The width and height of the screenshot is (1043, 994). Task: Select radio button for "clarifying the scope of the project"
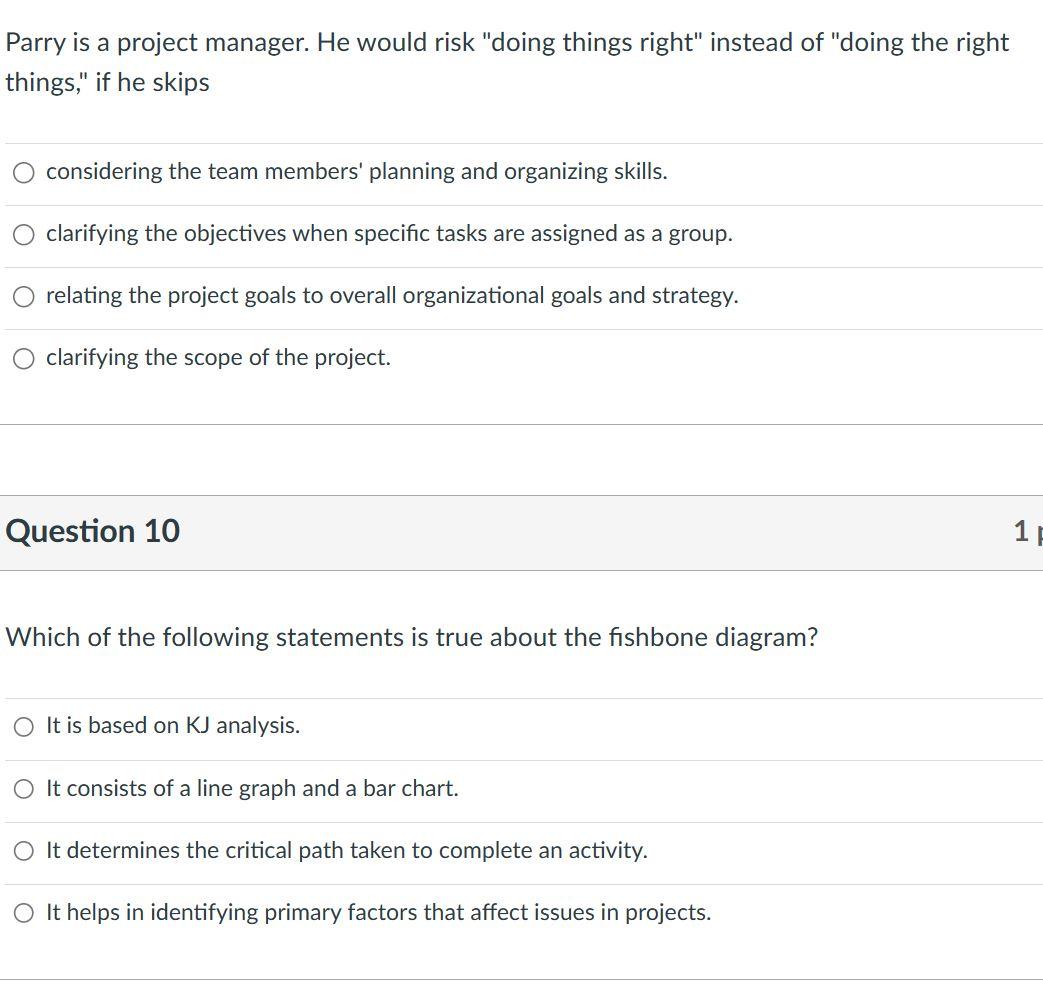click(23, 357)
